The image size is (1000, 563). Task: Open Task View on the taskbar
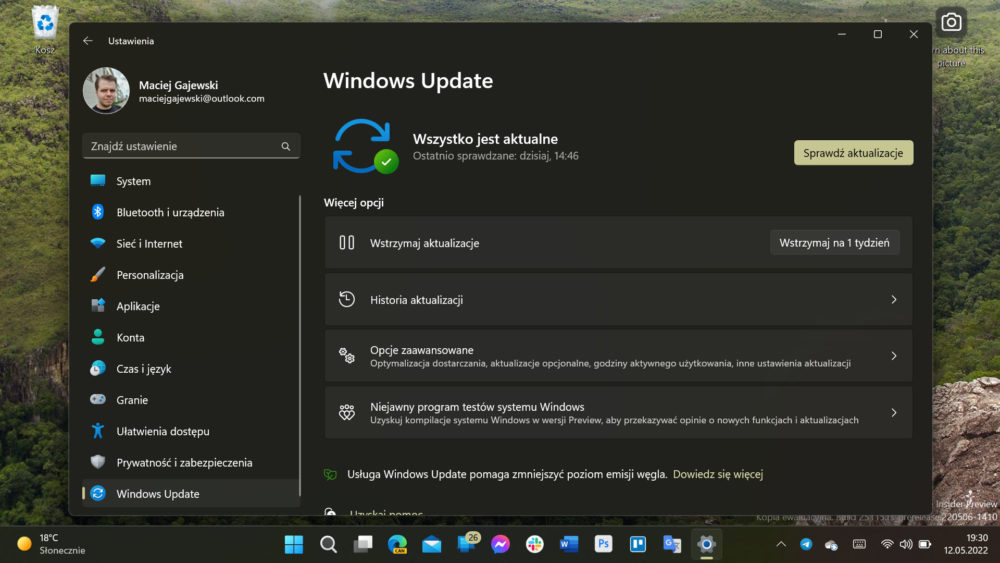(363, 544)
